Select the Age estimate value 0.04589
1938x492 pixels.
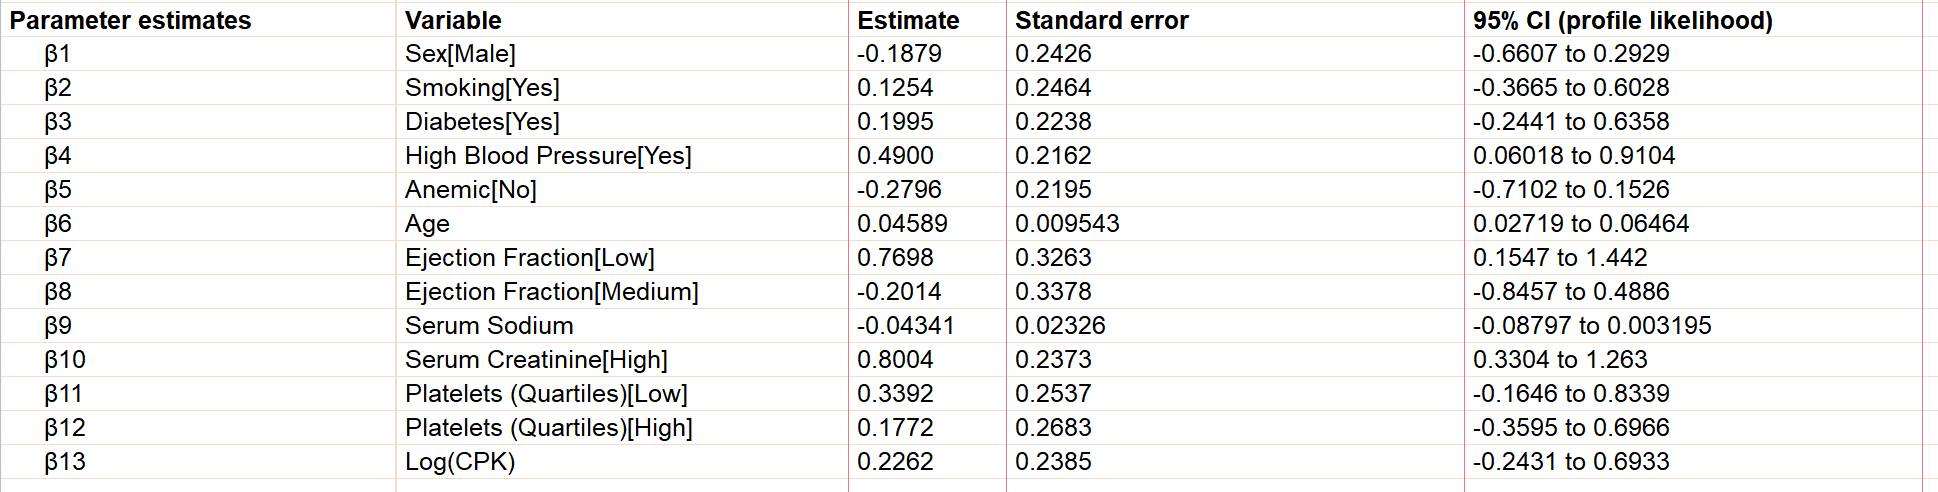point(902,224)
